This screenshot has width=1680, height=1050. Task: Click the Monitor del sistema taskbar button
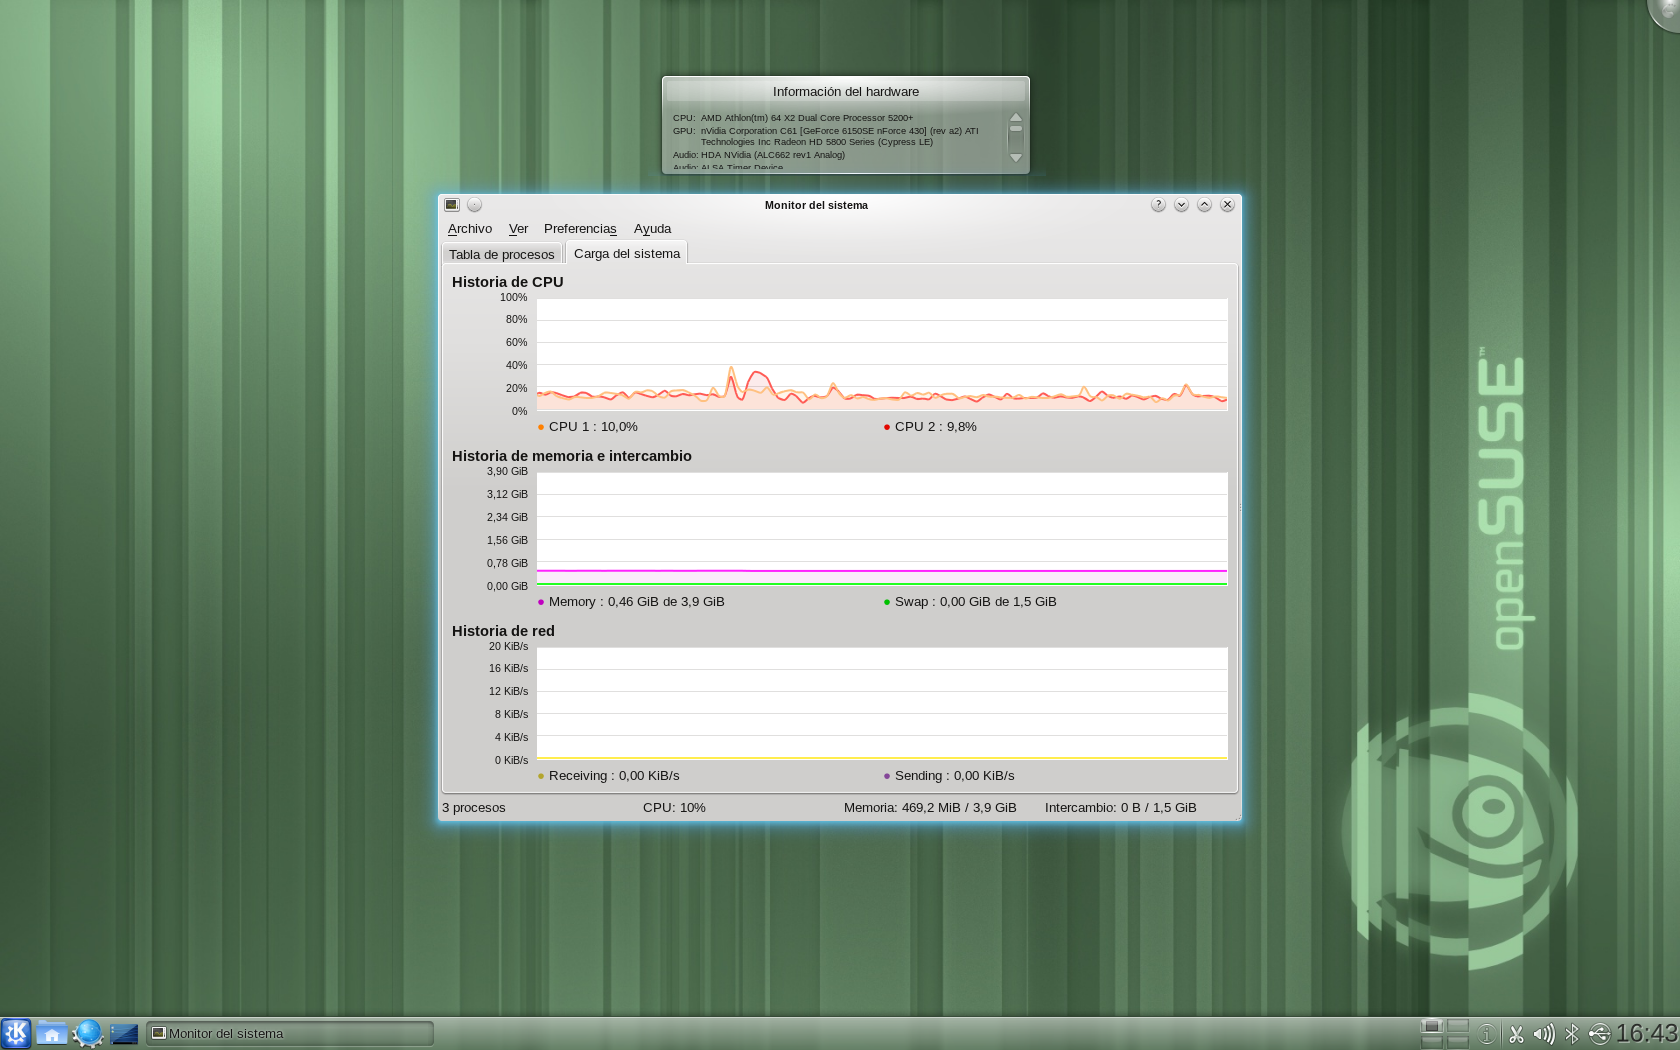(x=290, y=1033)
